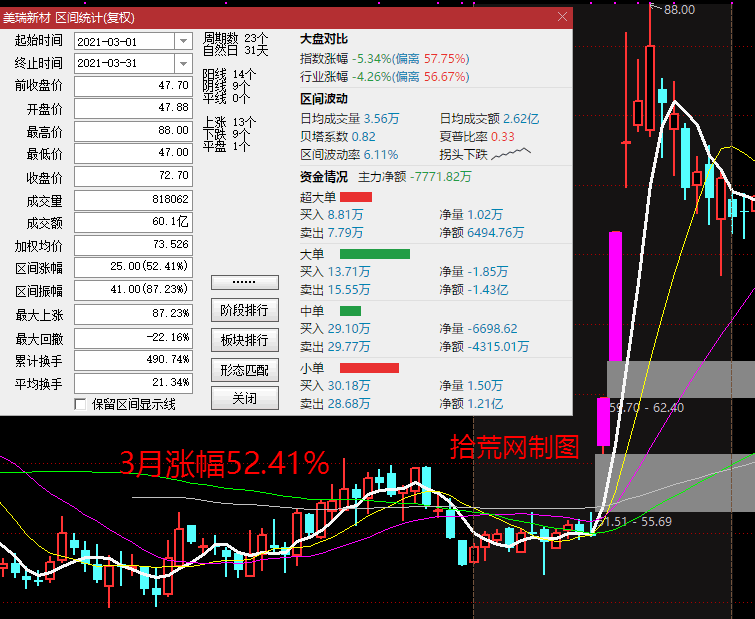Click 小单 净额 1.21亿 text
This screenshot has height=619, width=755.
pos(471,403)
